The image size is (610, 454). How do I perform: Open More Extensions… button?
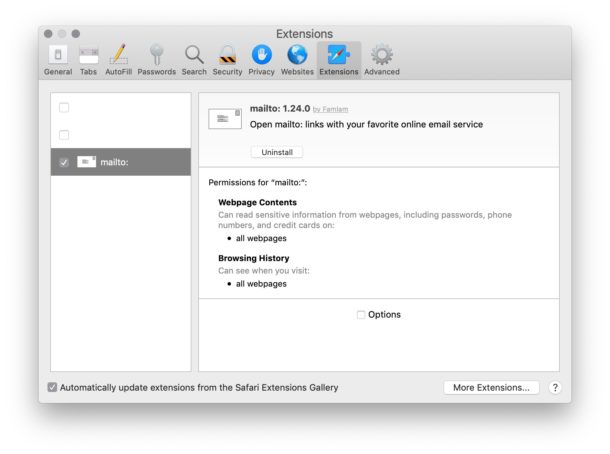[491, 387]
